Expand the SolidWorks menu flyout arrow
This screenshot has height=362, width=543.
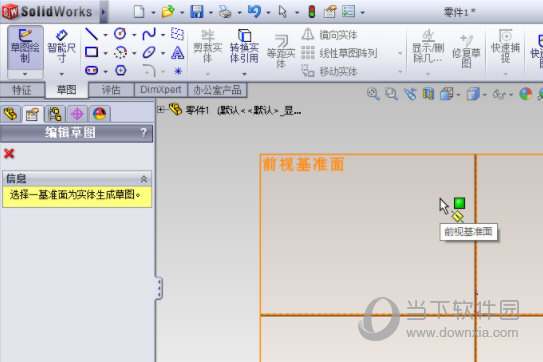click(103, 12)
